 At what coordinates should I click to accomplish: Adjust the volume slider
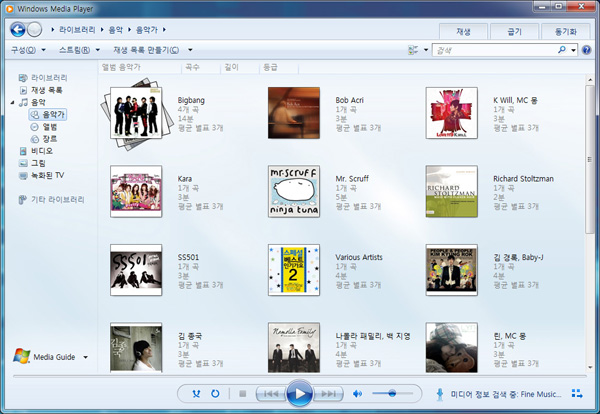point(392,393)
